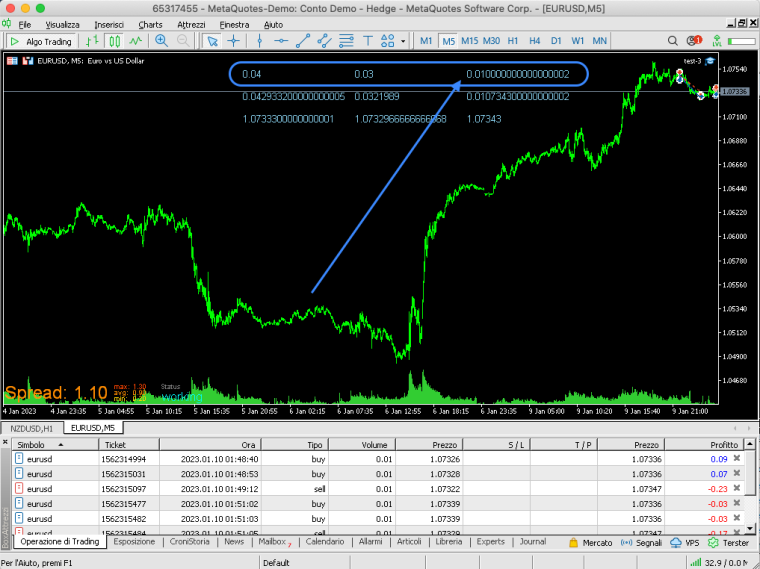Open the Esposizione tab
Screen dimensions: 760x569
(134, 542)
